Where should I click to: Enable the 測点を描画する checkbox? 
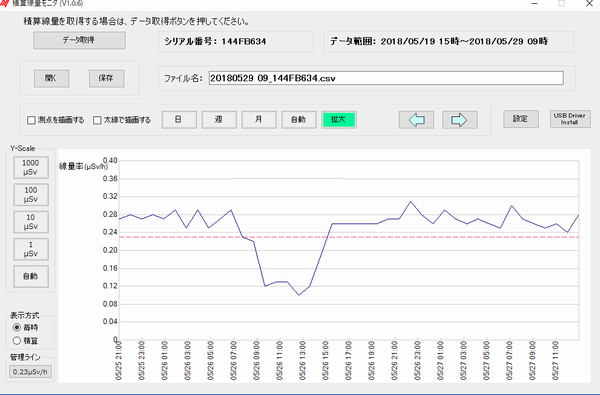[x=31, y=120]
